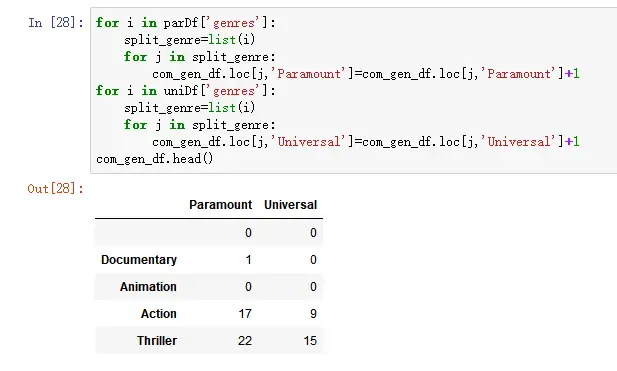Image resolution: width=617 pixels, height=371 pixels.
Task: Click Paramount value 22 in Thriller row
Action: [245, 341]
